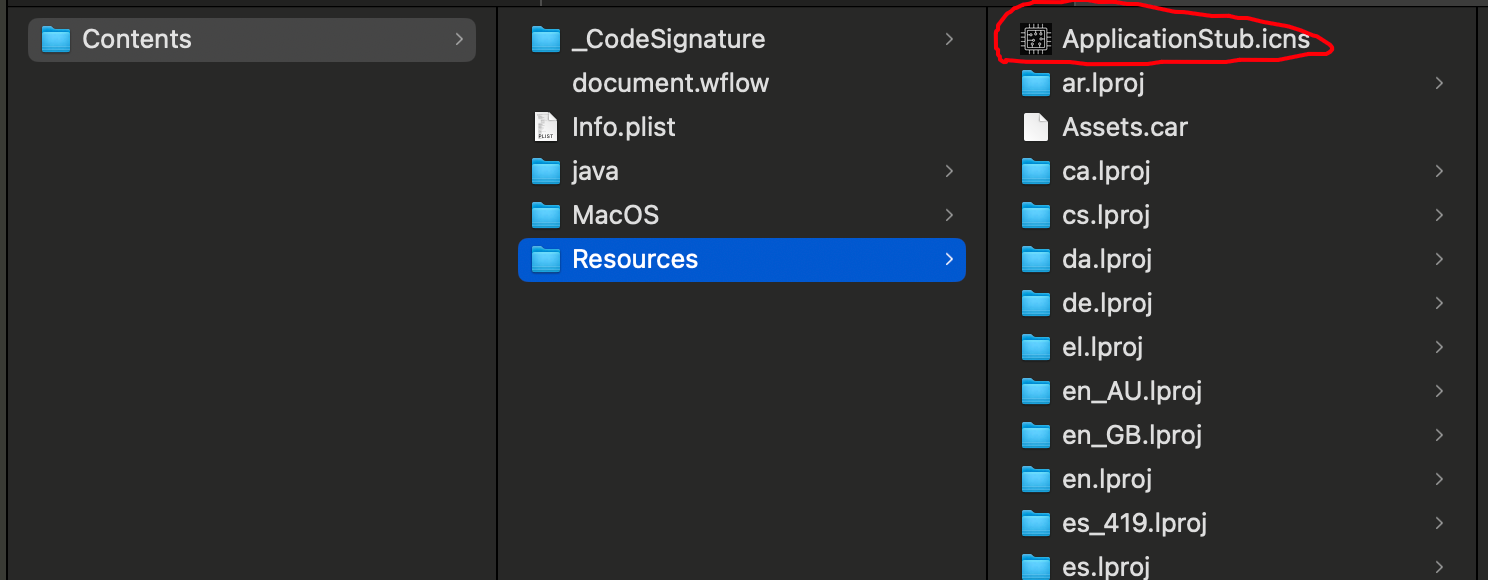Expand the en_GB.lproj chevron arrow
The width and height of the screenshot is (1488, 580).
[x=1439, y=435]
